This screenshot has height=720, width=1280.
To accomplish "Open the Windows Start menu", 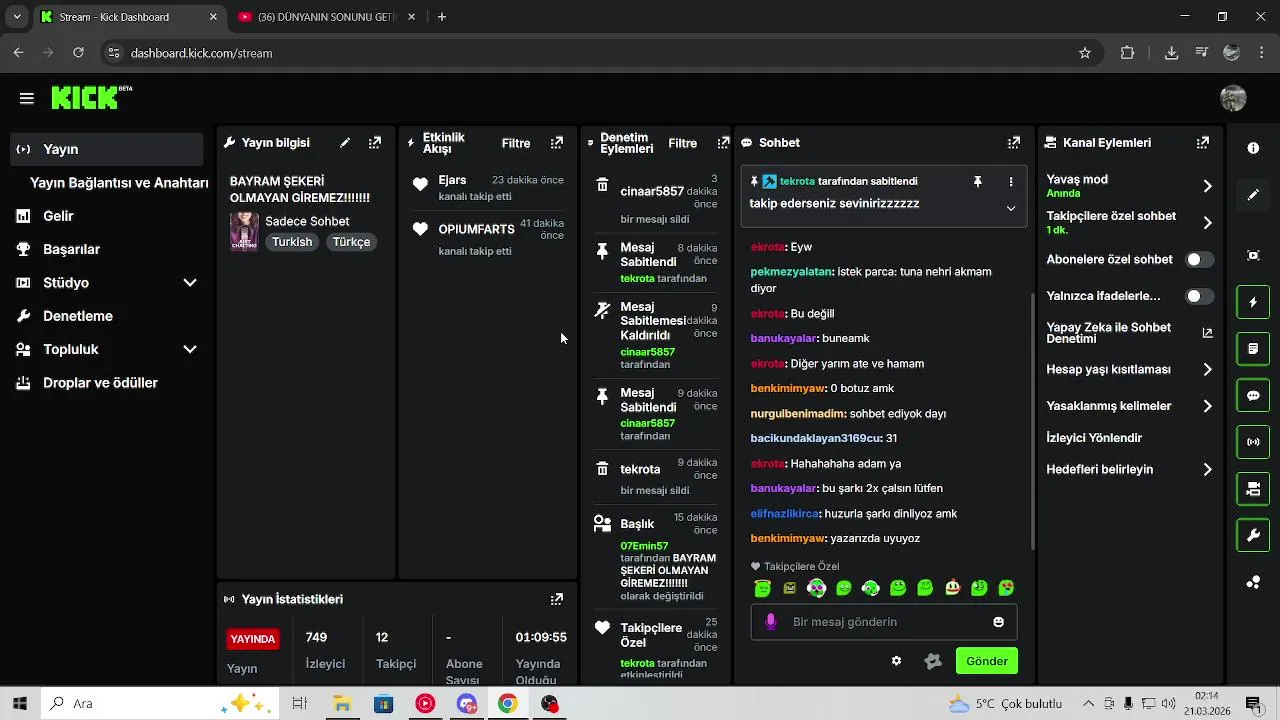I will click(19, 704).
